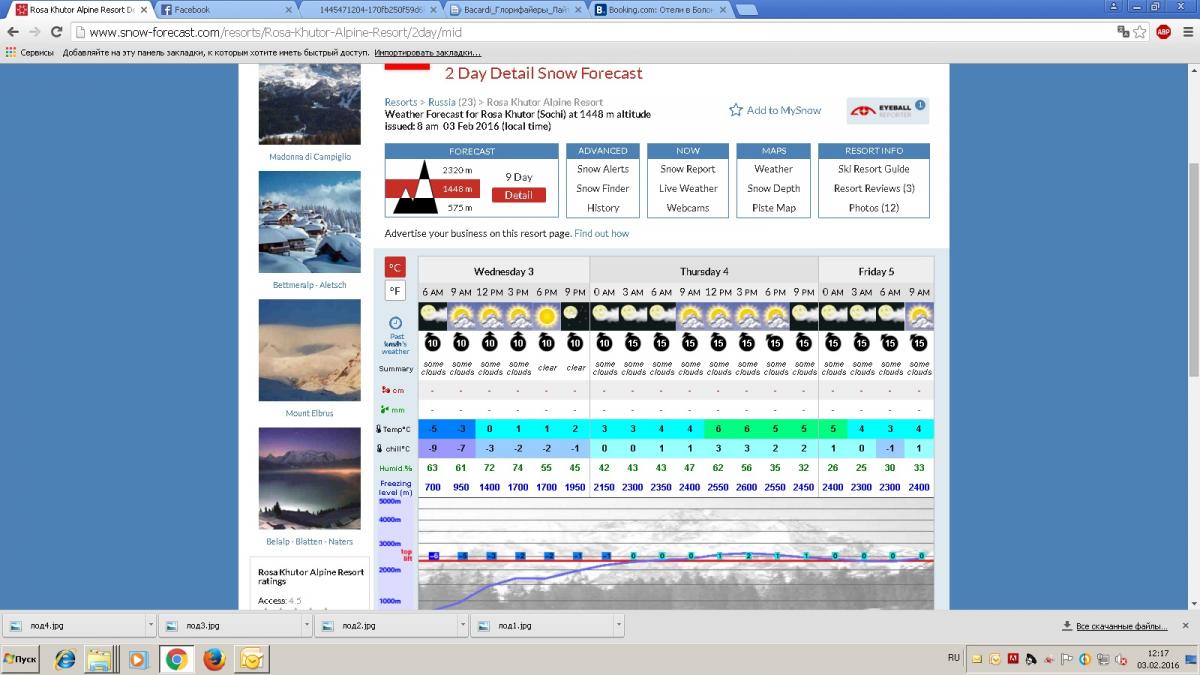Screen dimensions: 1200x675
Task: Open Outlook from the taskbar
Action: (251, 660)
